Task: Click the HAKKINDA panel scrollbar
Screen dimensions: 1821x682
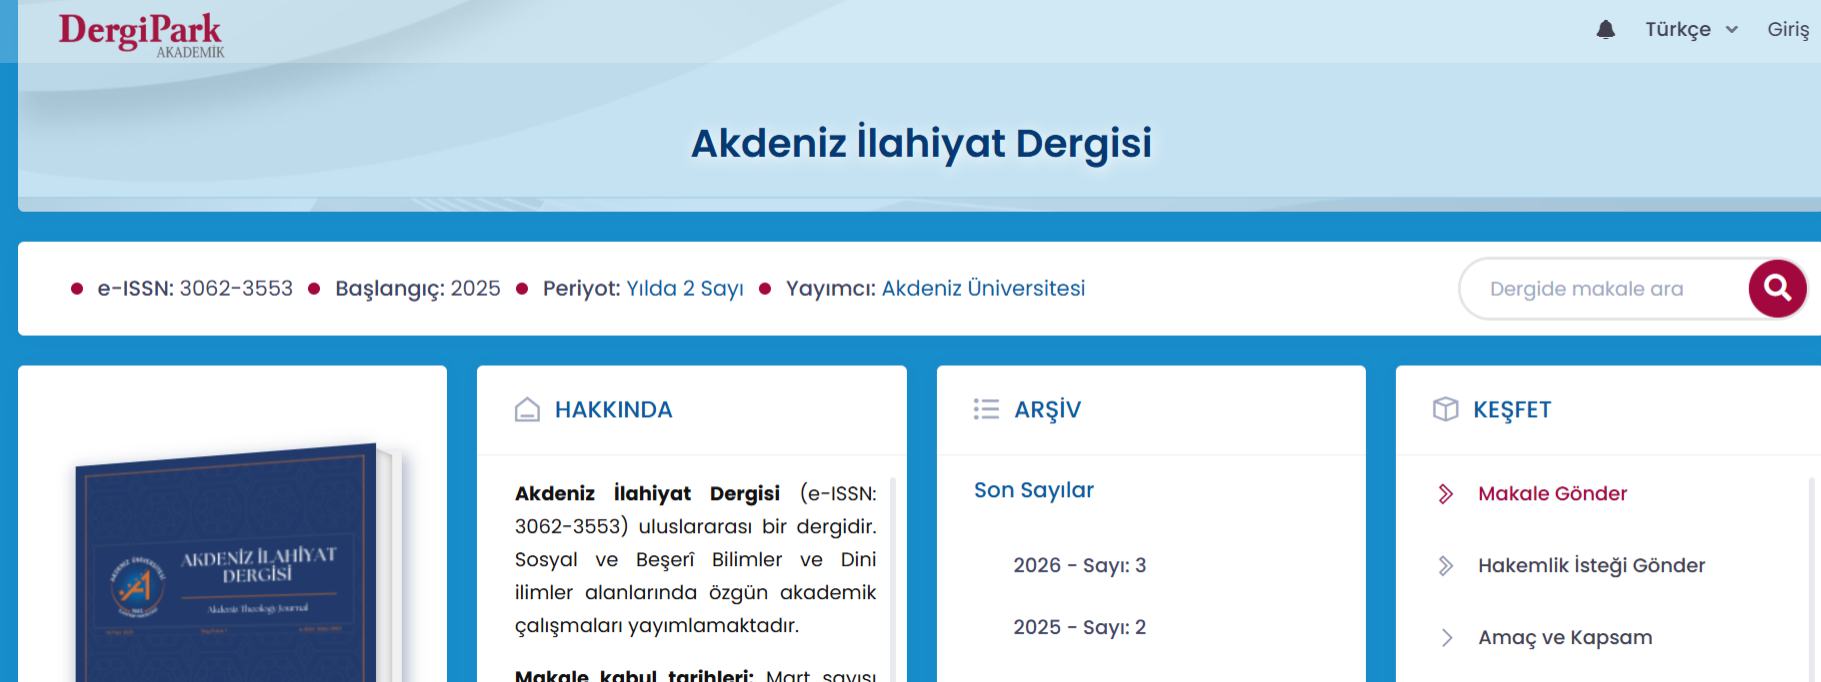Action: point(892,580)
